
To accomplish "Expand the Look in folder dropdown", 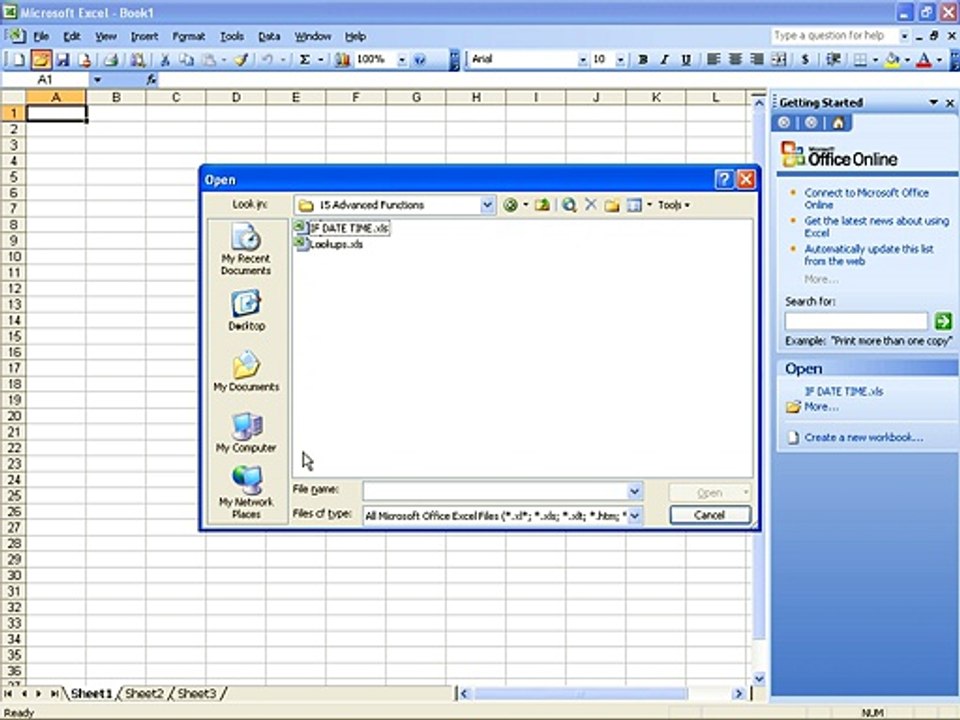I will pos(487,205).
